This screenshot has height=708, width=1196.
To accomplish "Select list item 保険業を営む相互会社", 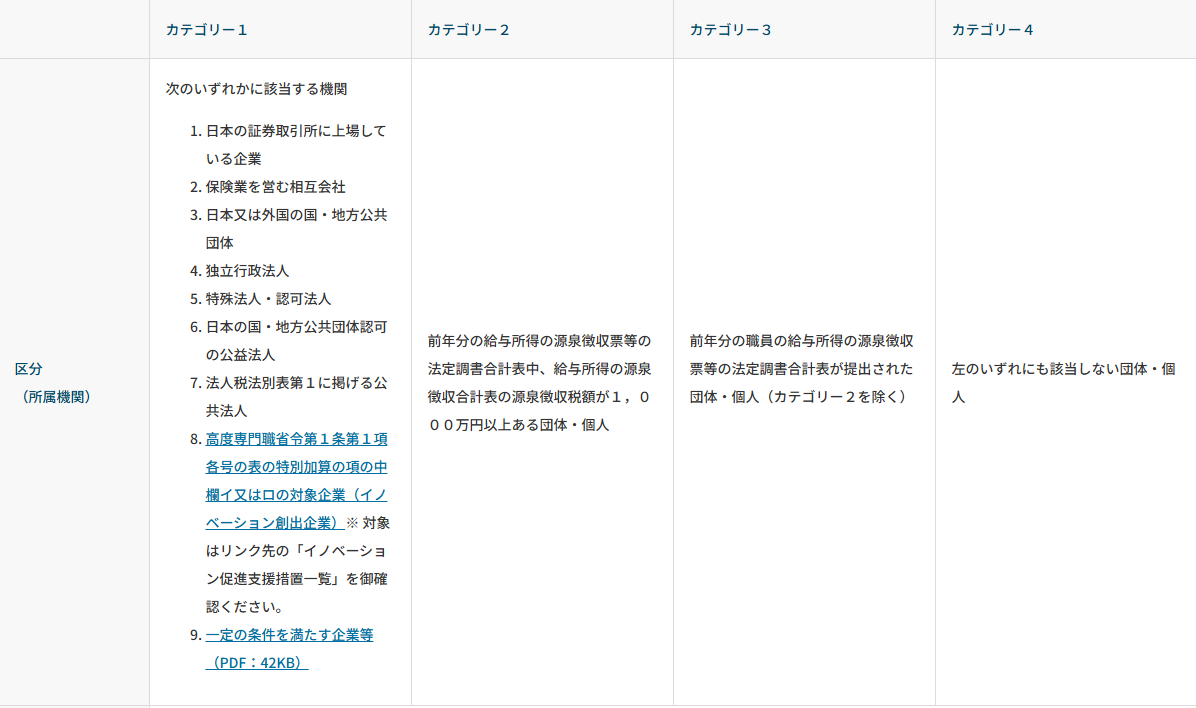I will point(275,187).
